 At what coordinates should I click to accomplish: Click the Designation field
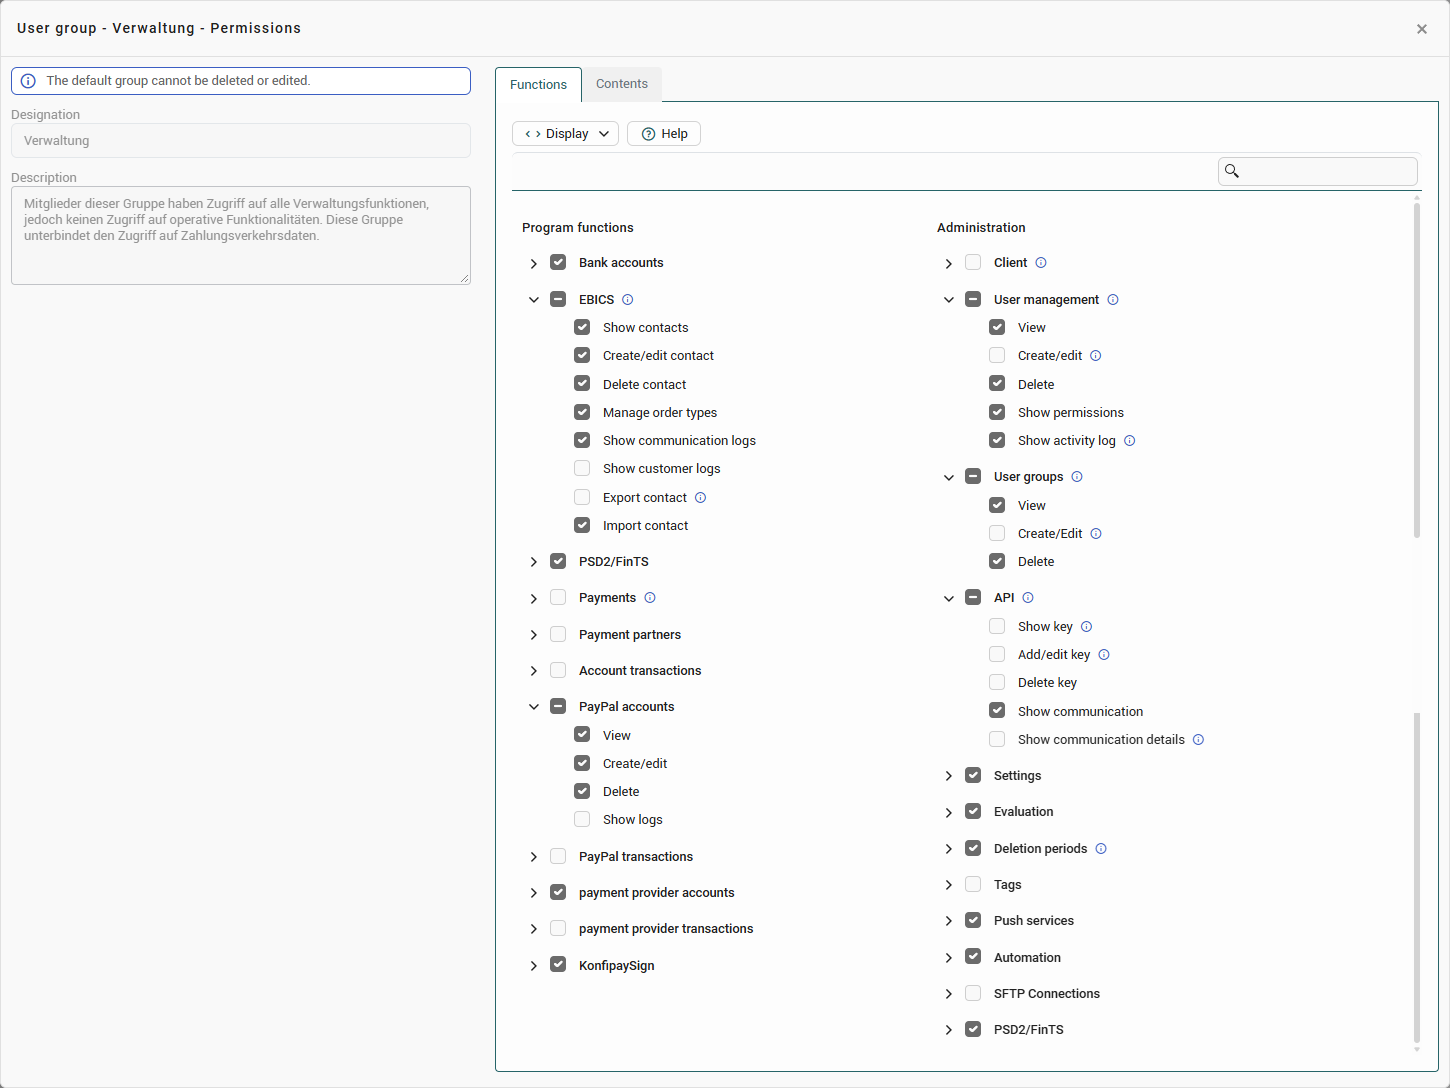click(241, 141)
